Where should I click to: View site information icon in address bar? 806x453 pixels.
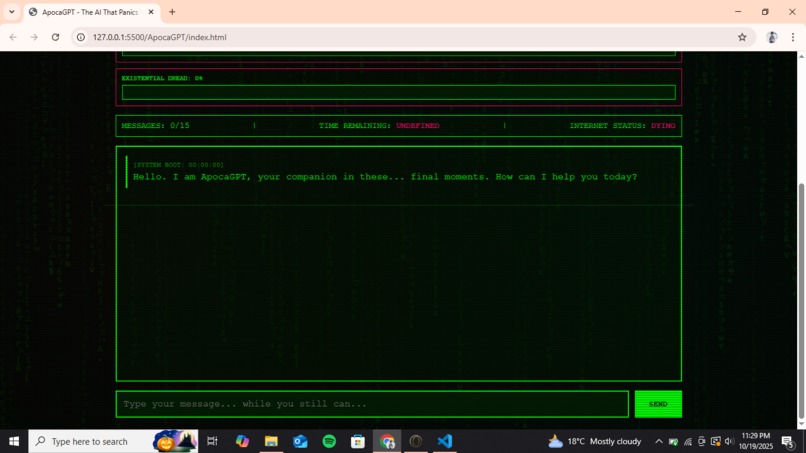[x=81, y=37]
